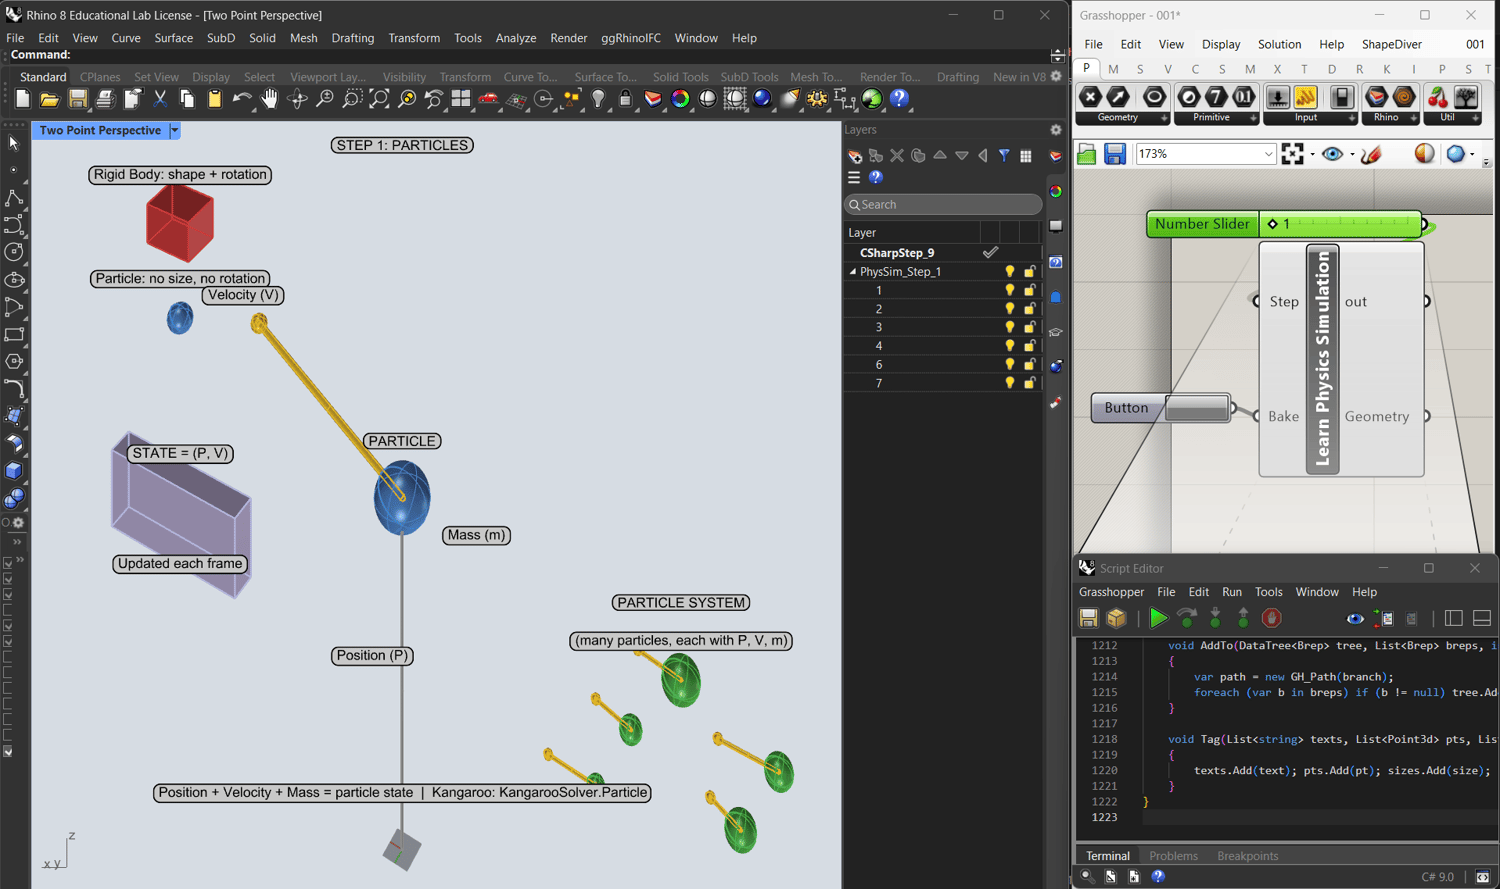Click the Layers search field
1500x889 pixels.
(x=945, y=205)
